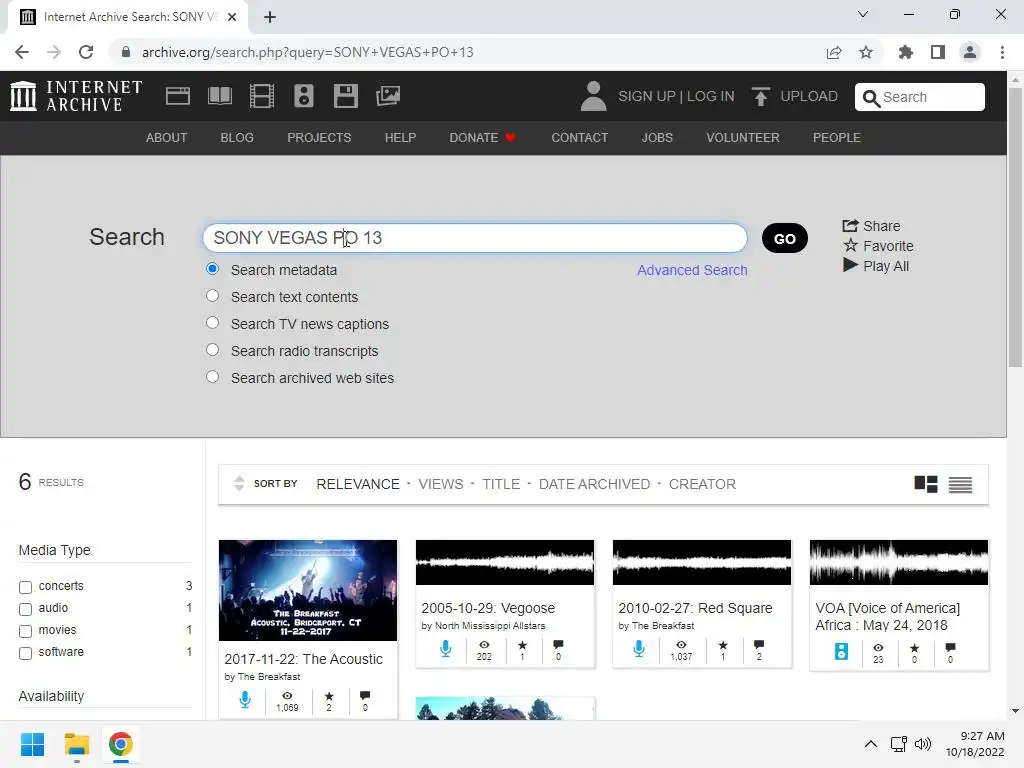Viewport: 1024px width, 768px height.
Task: Click the Play All triangle
Action: (x=850, y=265)
